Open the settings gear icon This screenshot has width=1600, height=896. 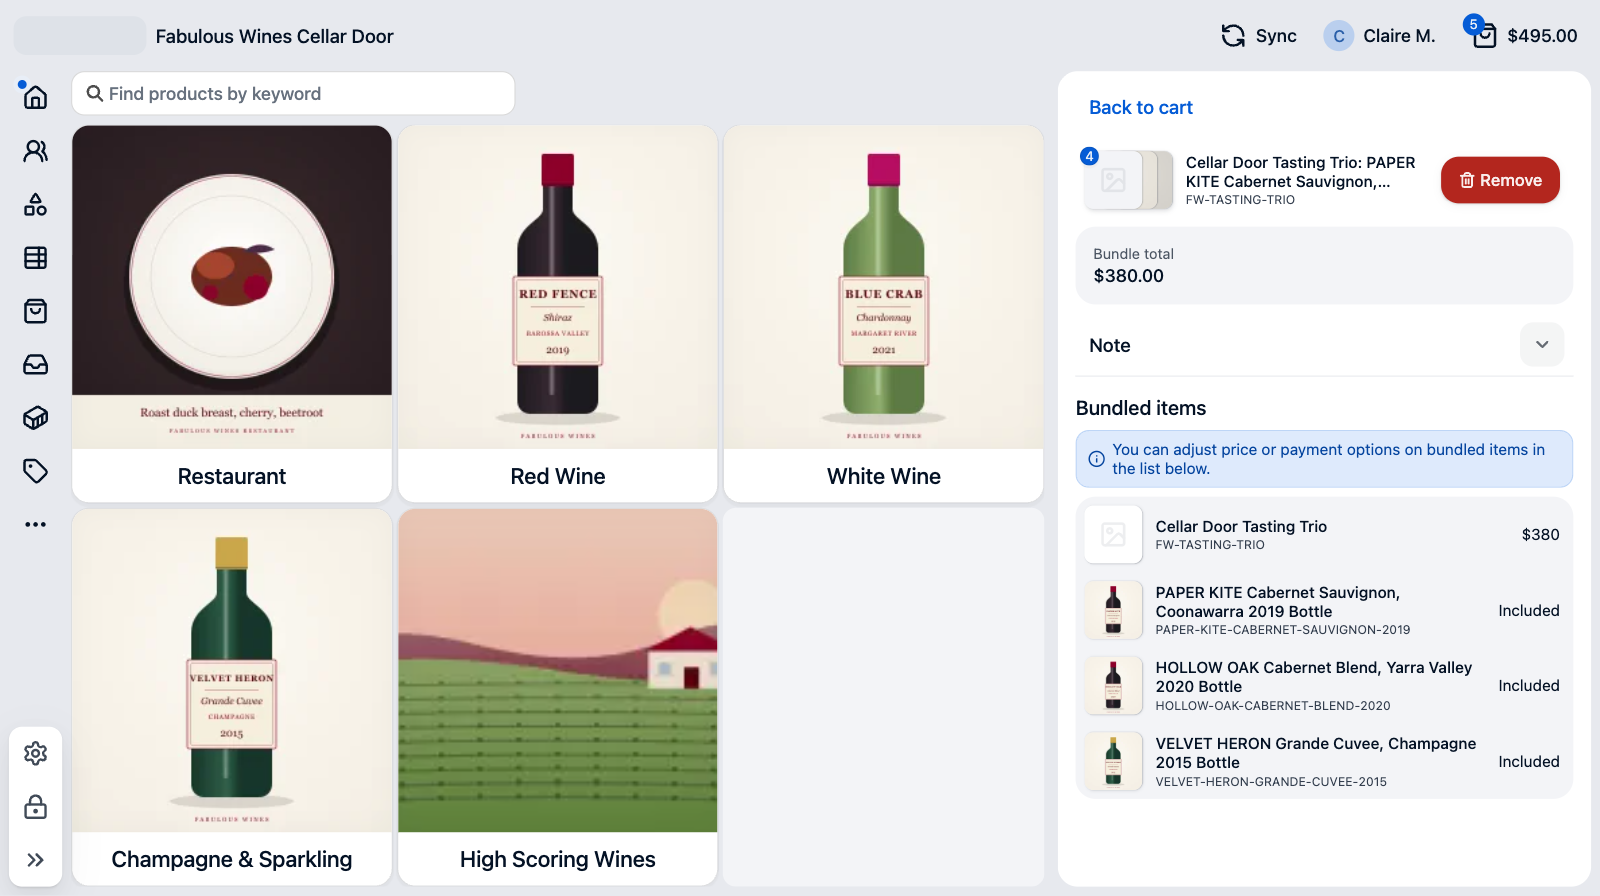tap(35, 753)
